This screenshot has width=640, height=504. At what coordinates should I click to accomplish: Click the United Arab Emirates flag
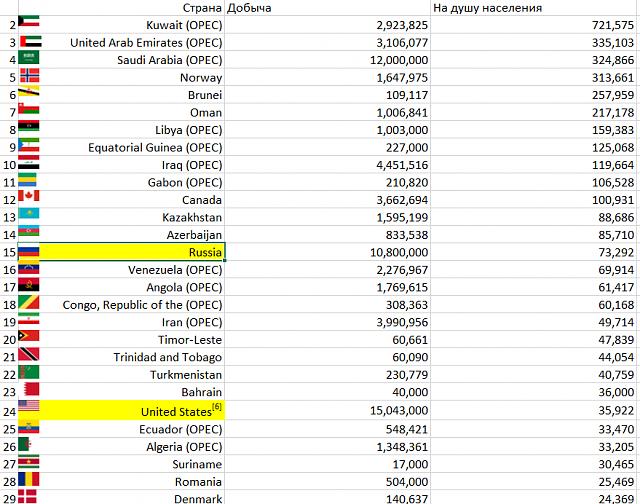(x=31, y=41)
